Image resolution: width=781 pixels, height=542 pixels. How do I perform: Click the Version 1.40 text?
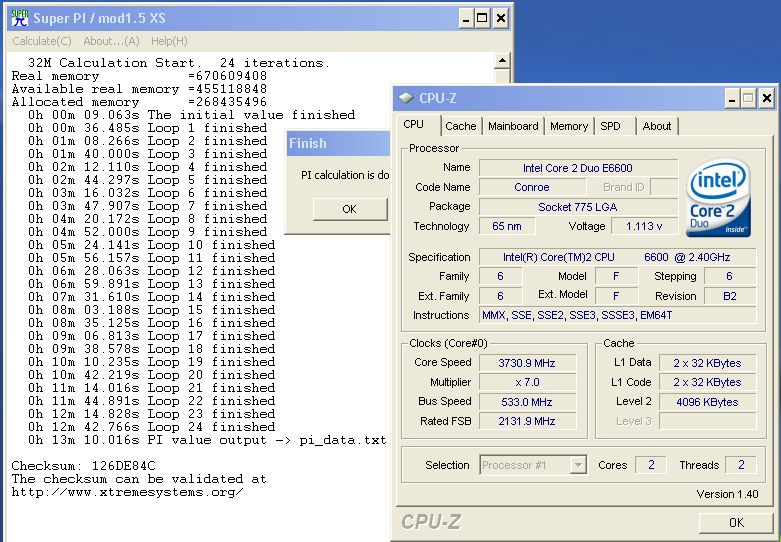click(727, 494)
